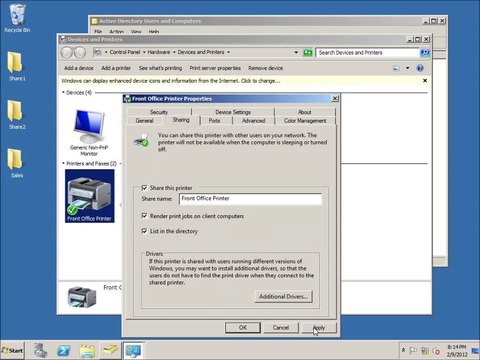This screenshot has width=480, height=360.
Task: Click the Back navigation arrow button
Action: (67, 52)
